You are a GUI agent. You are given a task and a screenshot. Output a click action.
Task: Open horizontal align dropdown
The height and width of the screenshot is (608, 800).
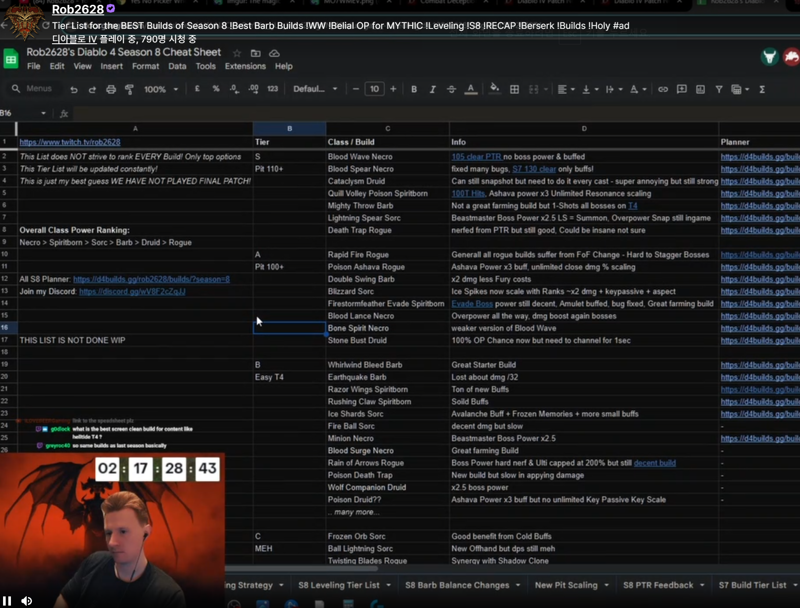(566, 89)
